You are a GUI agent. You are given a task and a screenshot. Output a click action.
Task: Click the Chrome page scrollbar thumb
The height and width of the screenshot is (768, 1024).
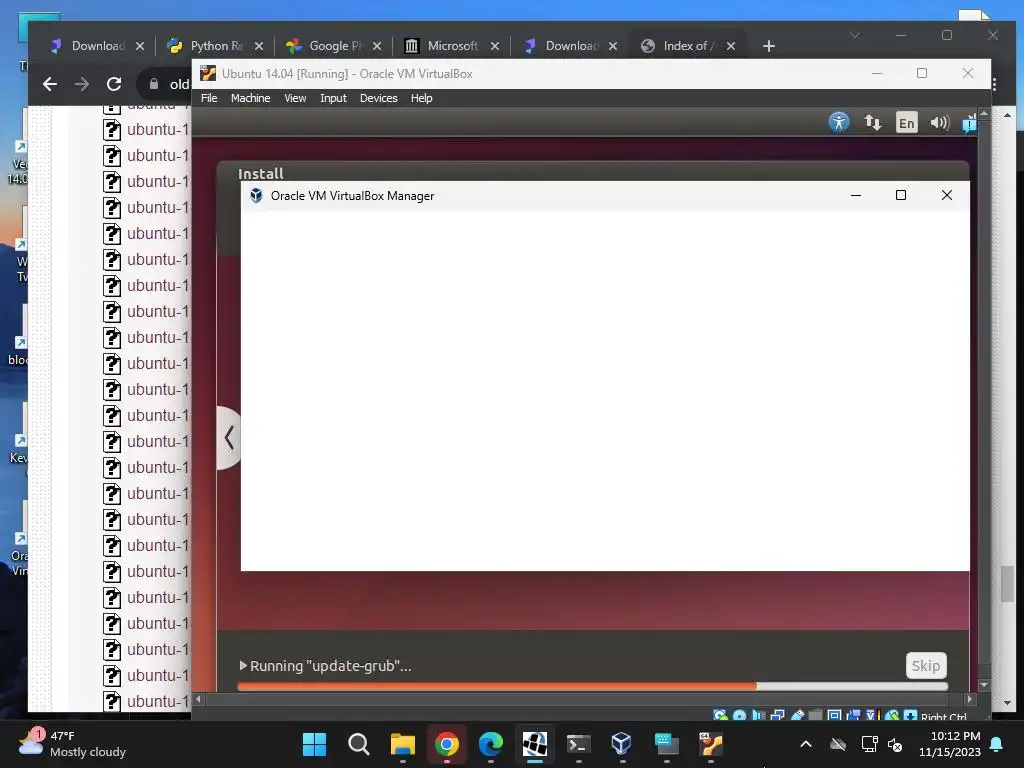(x=1007, y=584)
